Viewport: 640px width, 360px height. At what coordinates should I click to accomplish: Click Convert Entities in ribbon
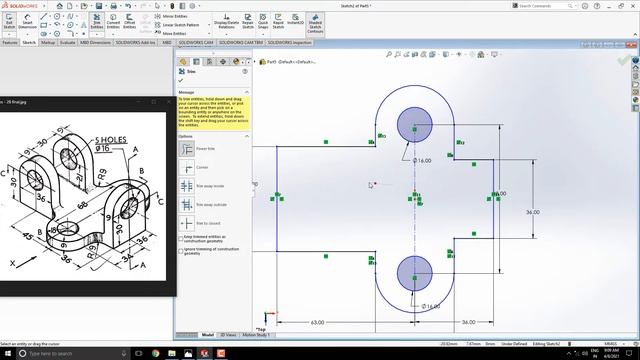coord(113,21)
